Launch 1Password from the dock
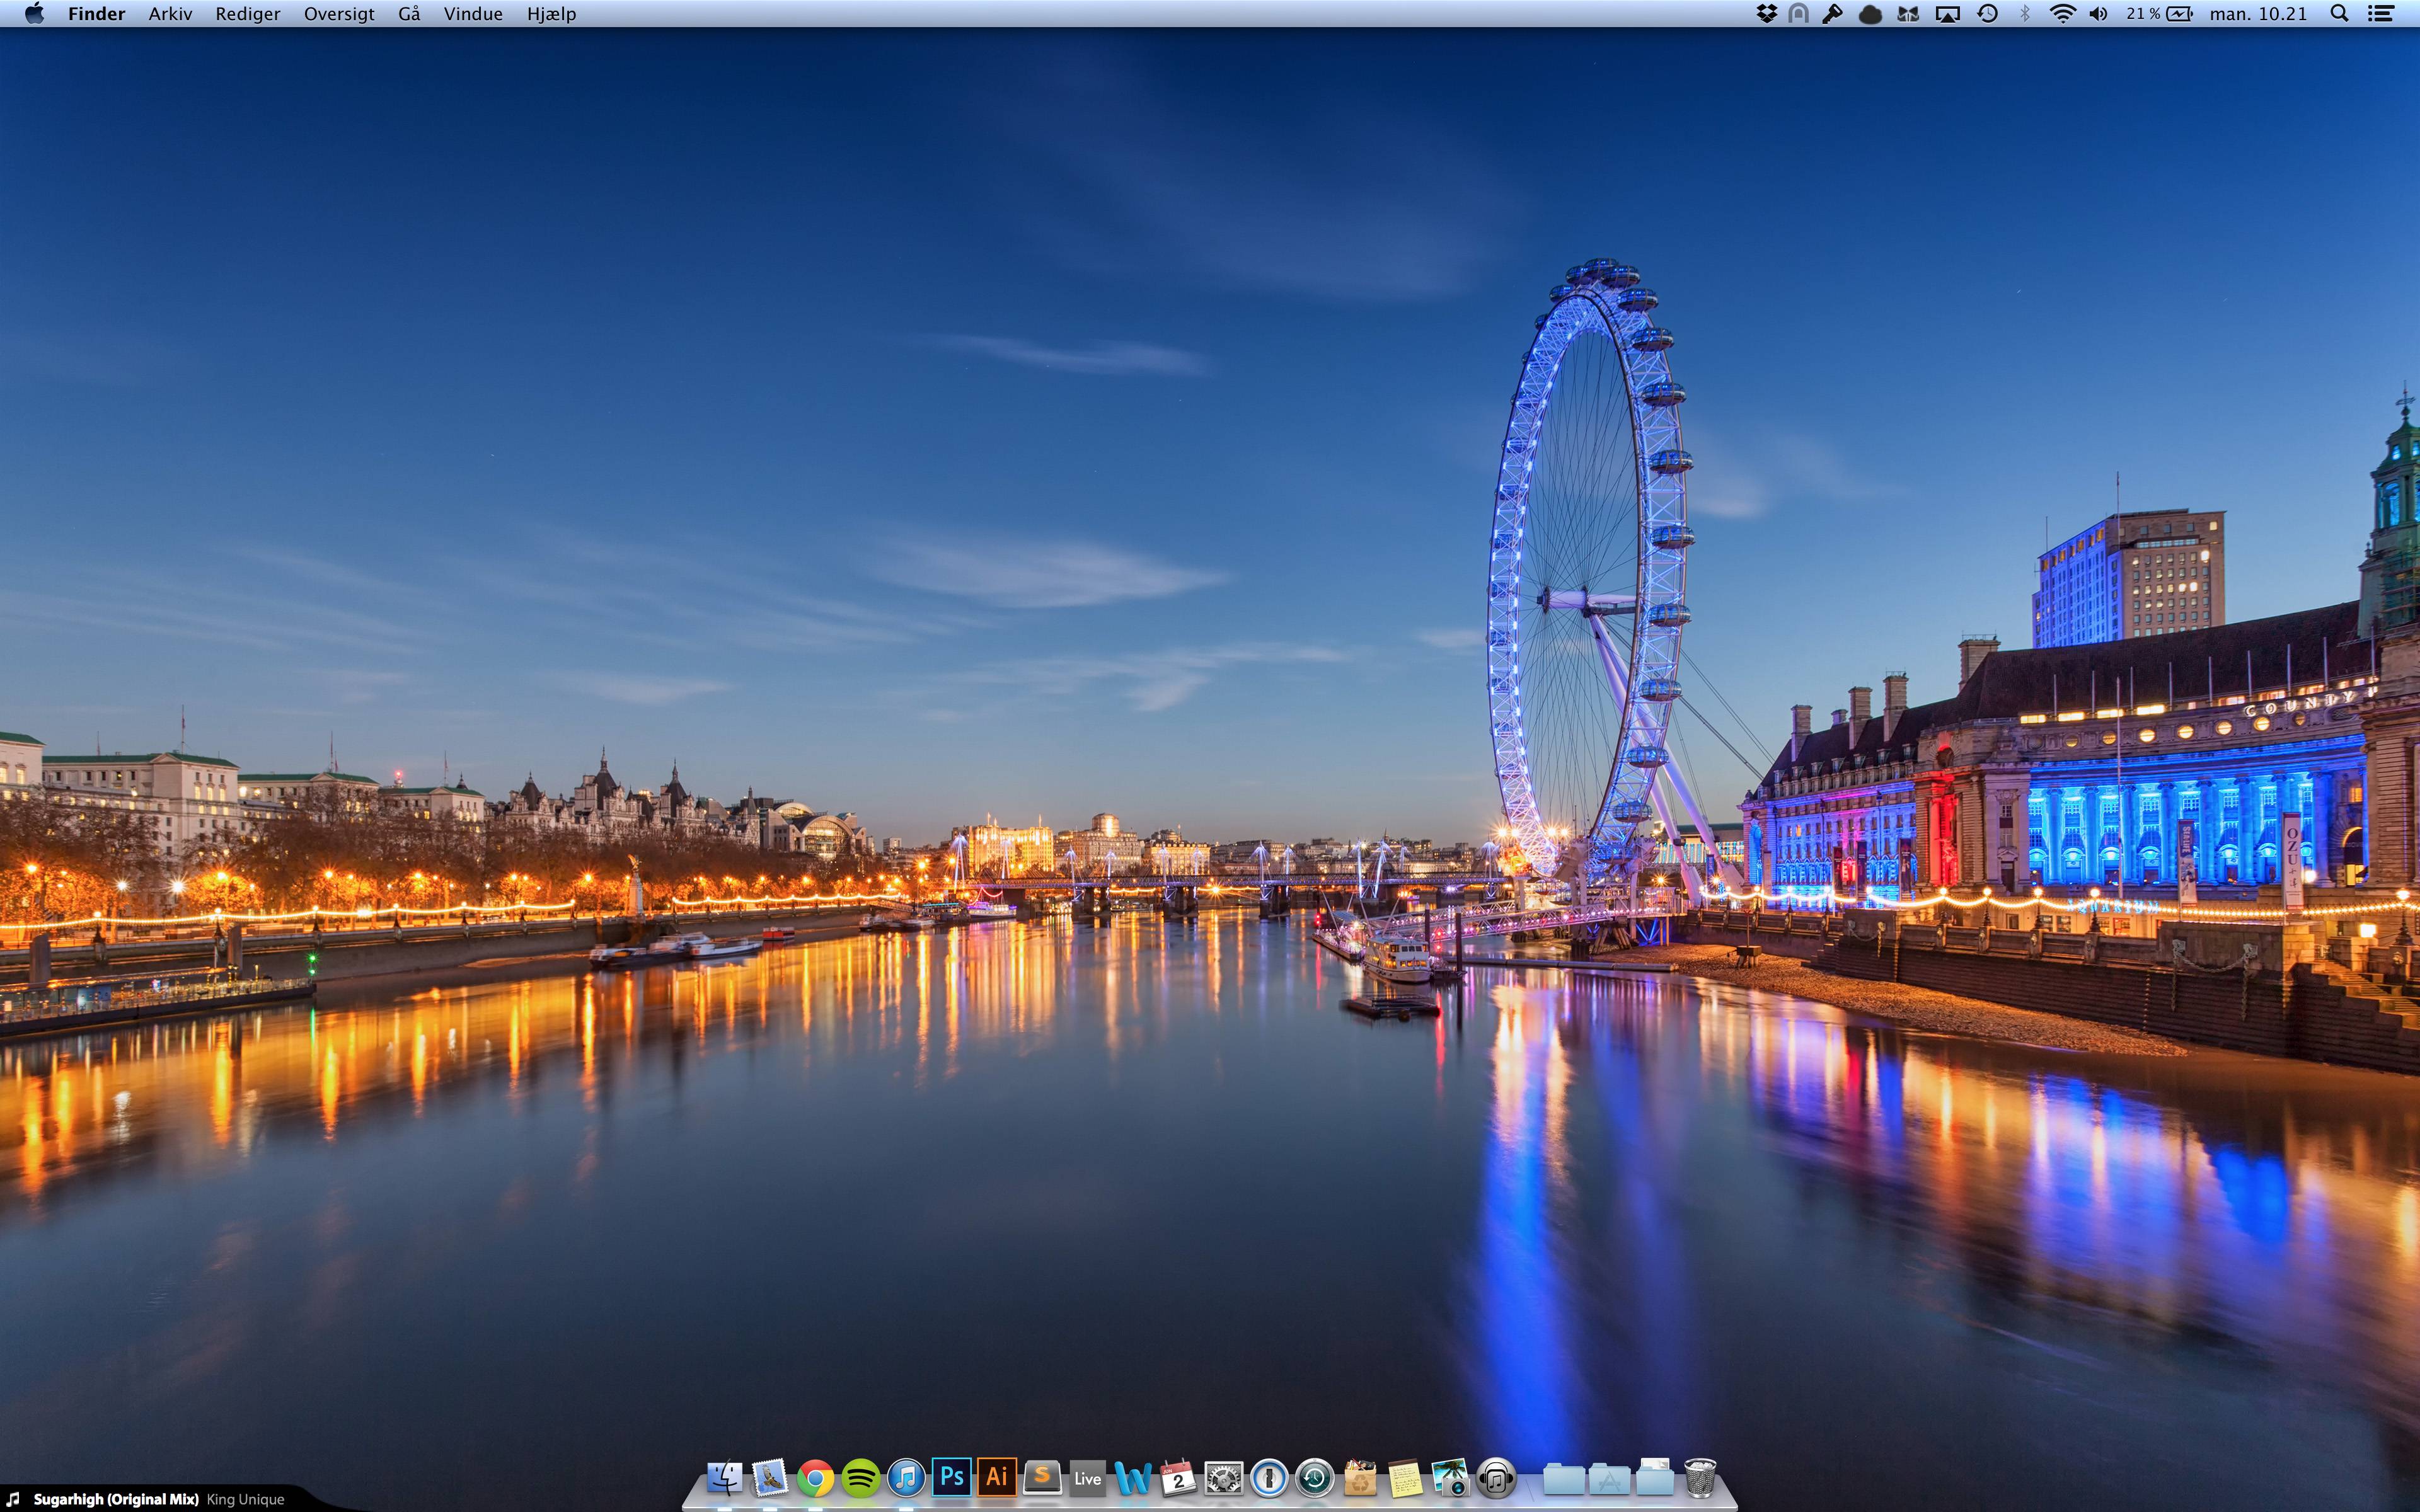Viewport: 2420px width, 1512px height. pyautogui.click(x=1269, y=1478)
